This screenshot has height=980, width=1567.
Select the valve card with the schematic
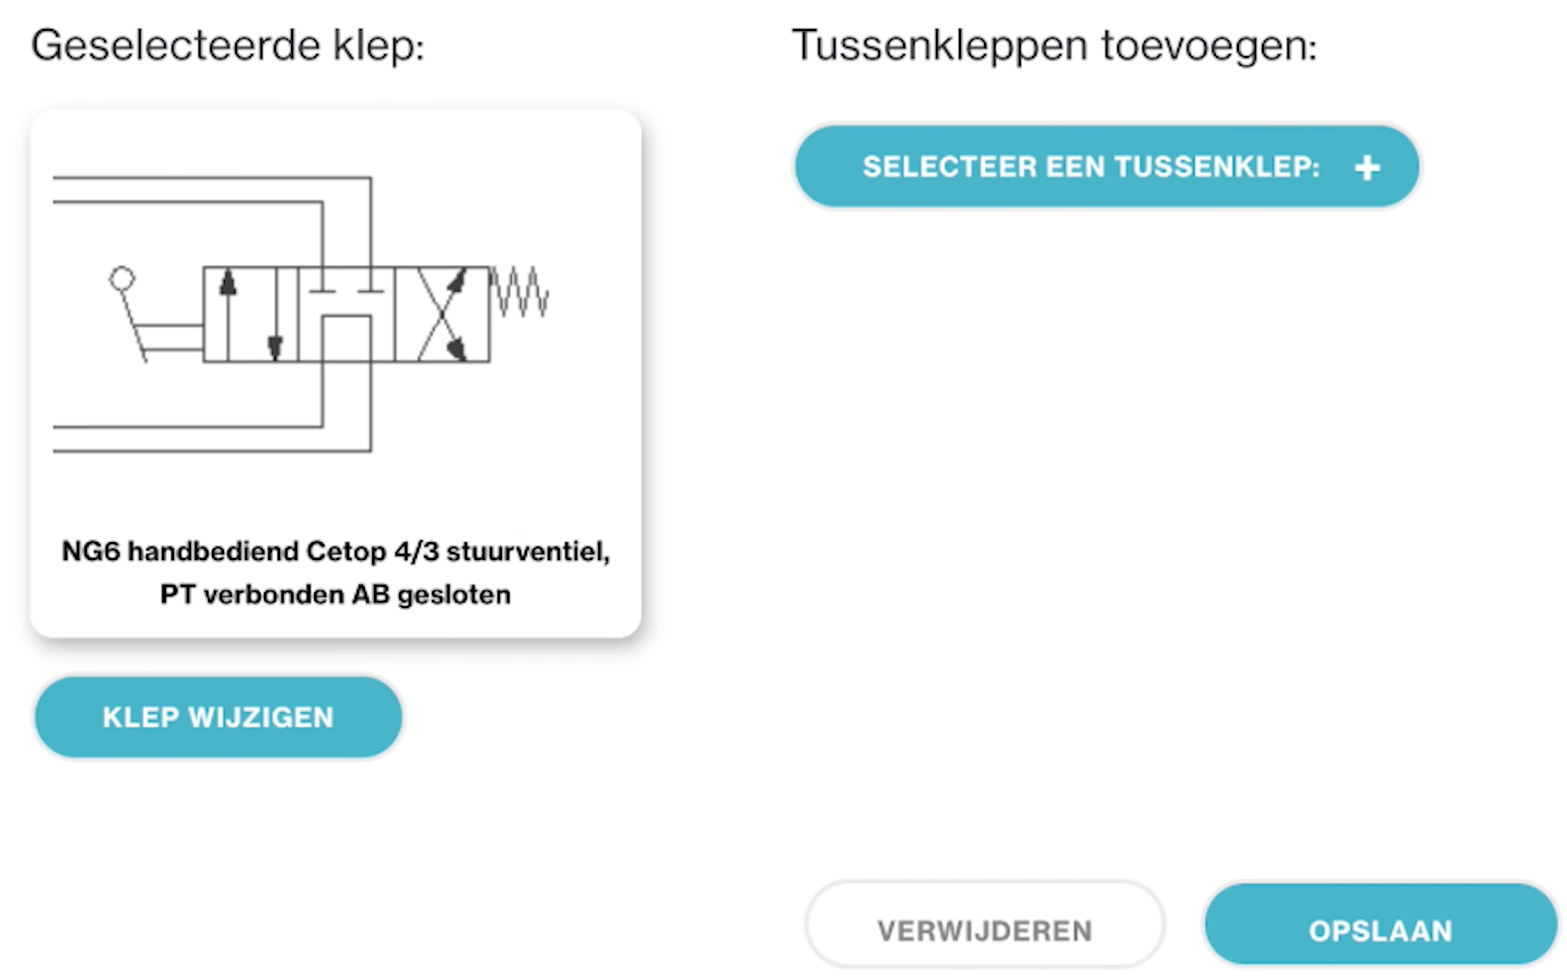pyautogui.click(x=336, y=373)
